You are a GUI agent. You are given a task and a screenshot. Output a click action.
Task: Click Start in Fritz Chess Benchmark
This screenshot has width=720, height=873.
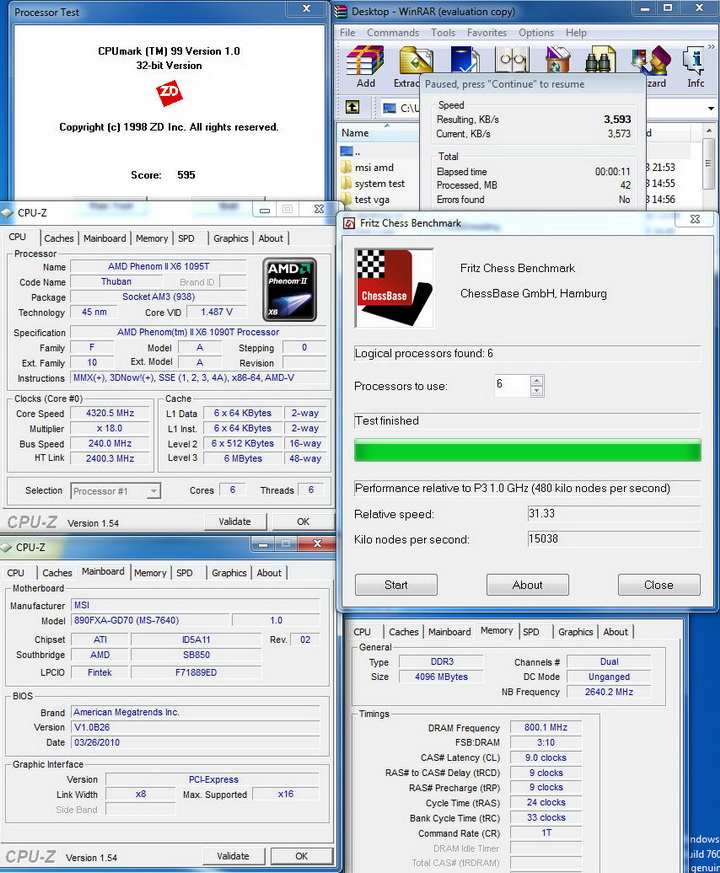[x=396, y=585]
